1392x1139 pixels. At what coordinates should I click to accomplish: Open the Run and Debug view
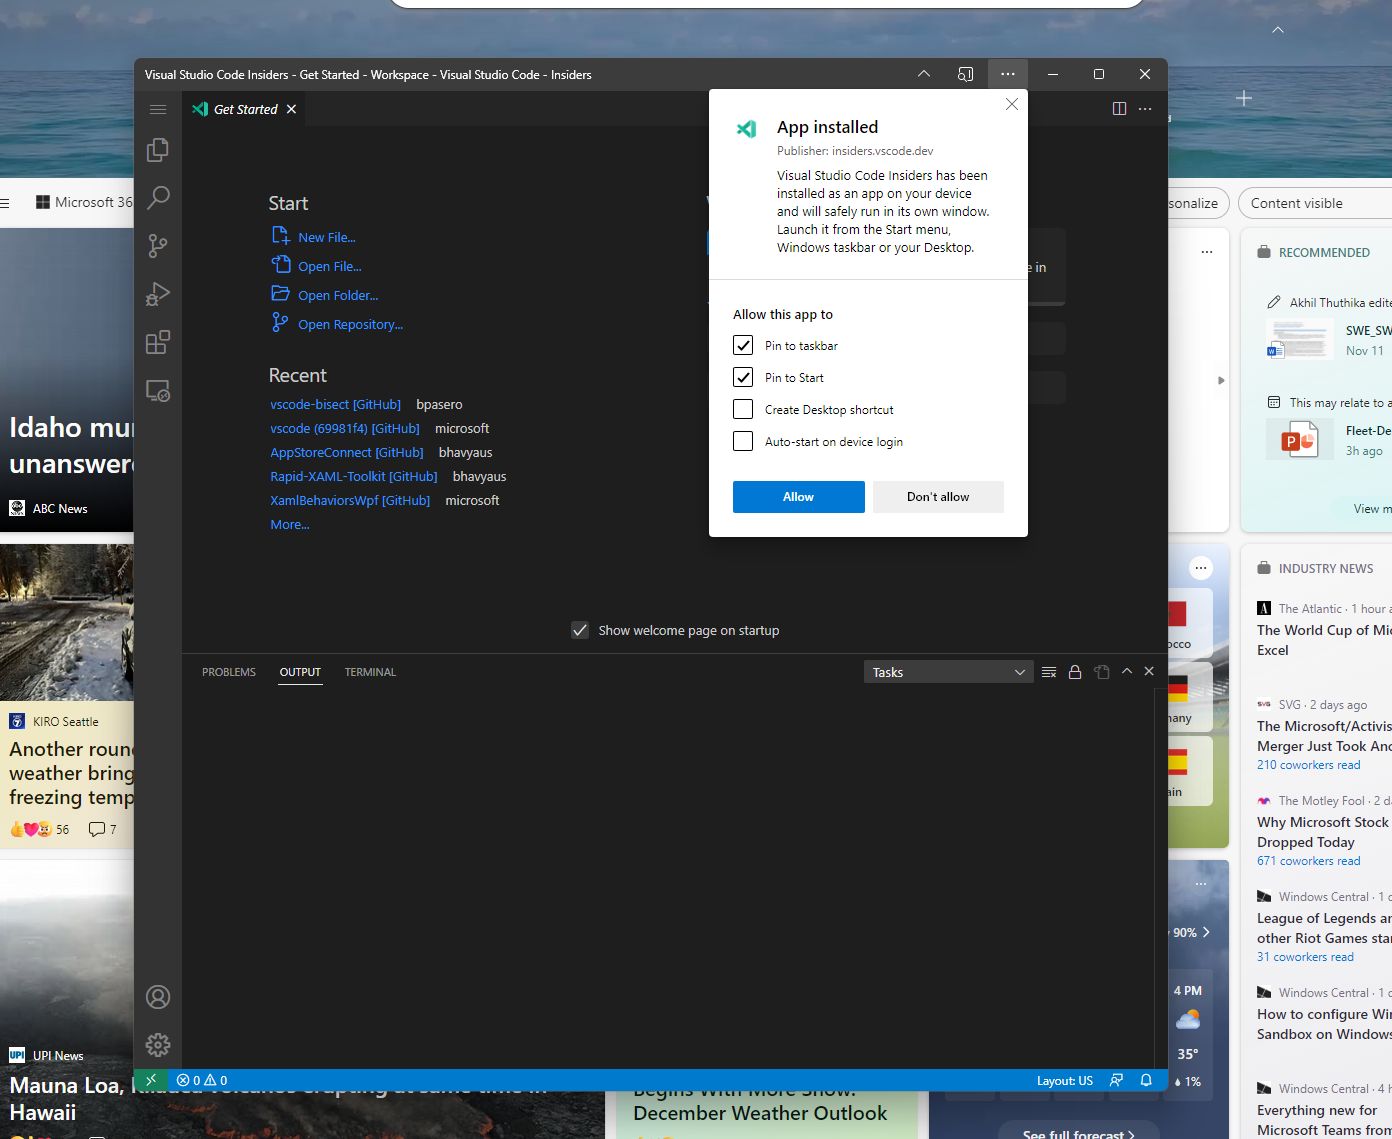[158, 294]
